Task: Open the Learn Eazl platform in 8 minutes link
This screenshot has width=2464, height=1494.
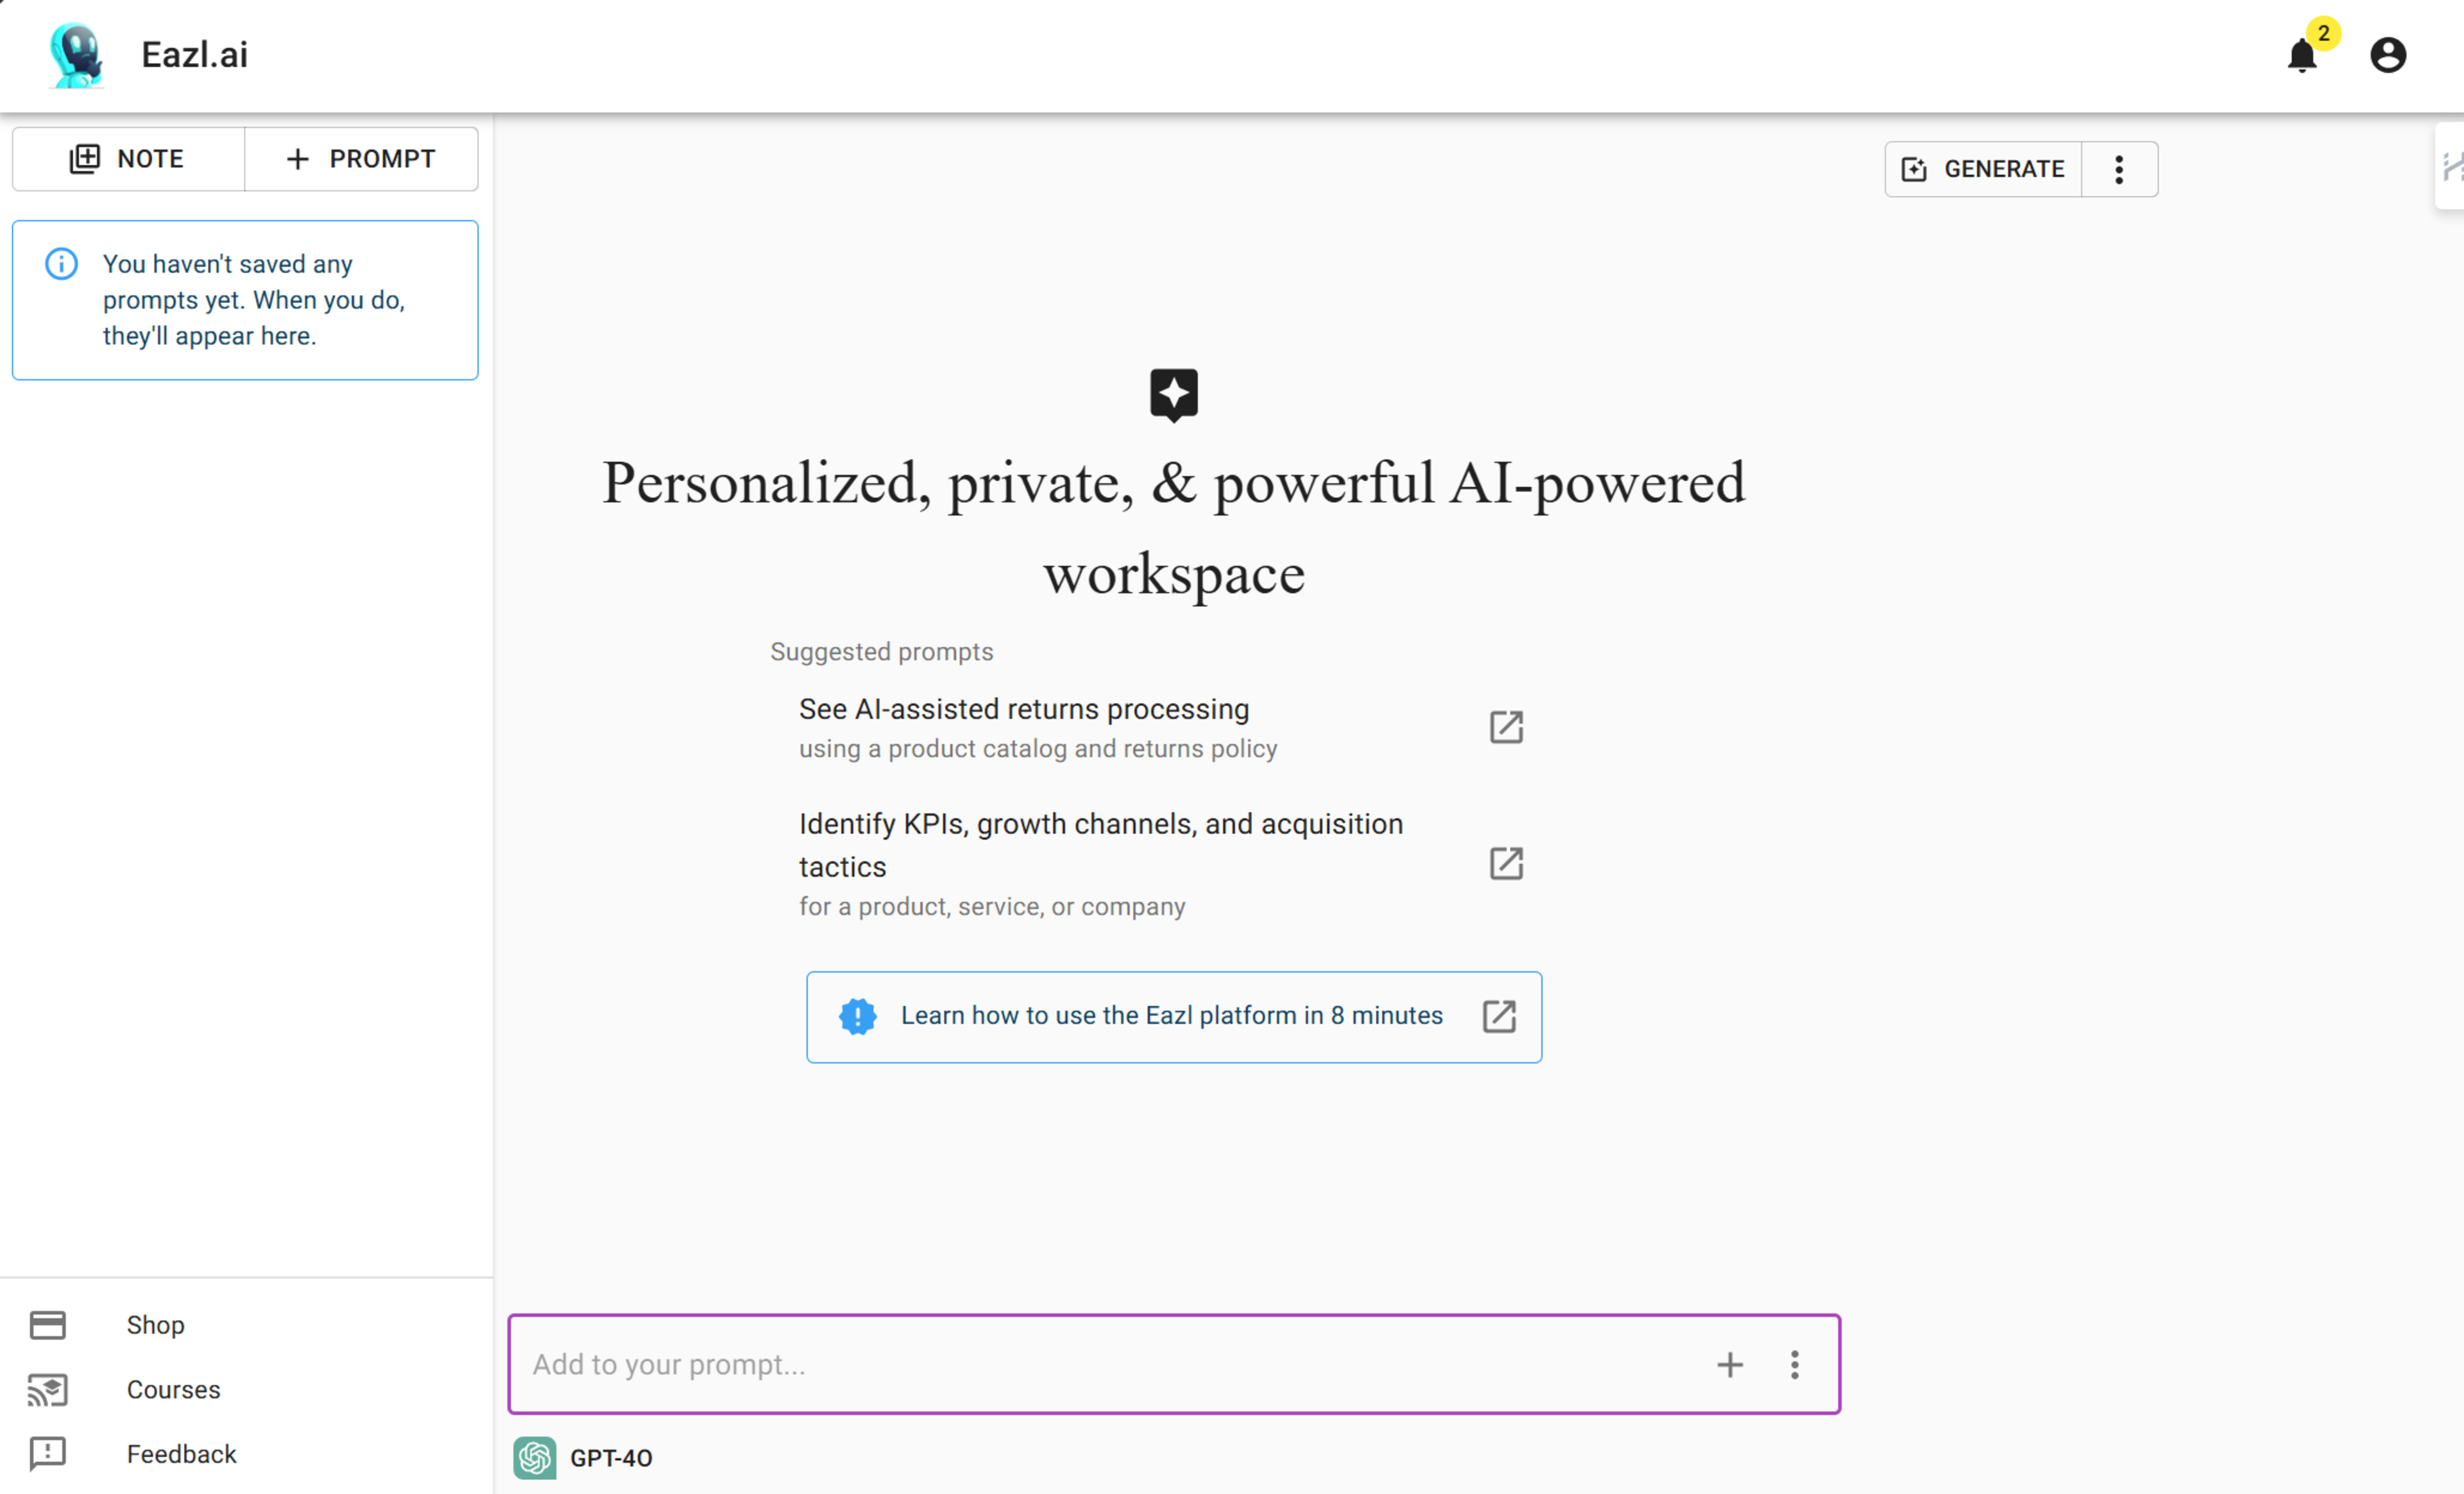Action: (1173, 1016)
